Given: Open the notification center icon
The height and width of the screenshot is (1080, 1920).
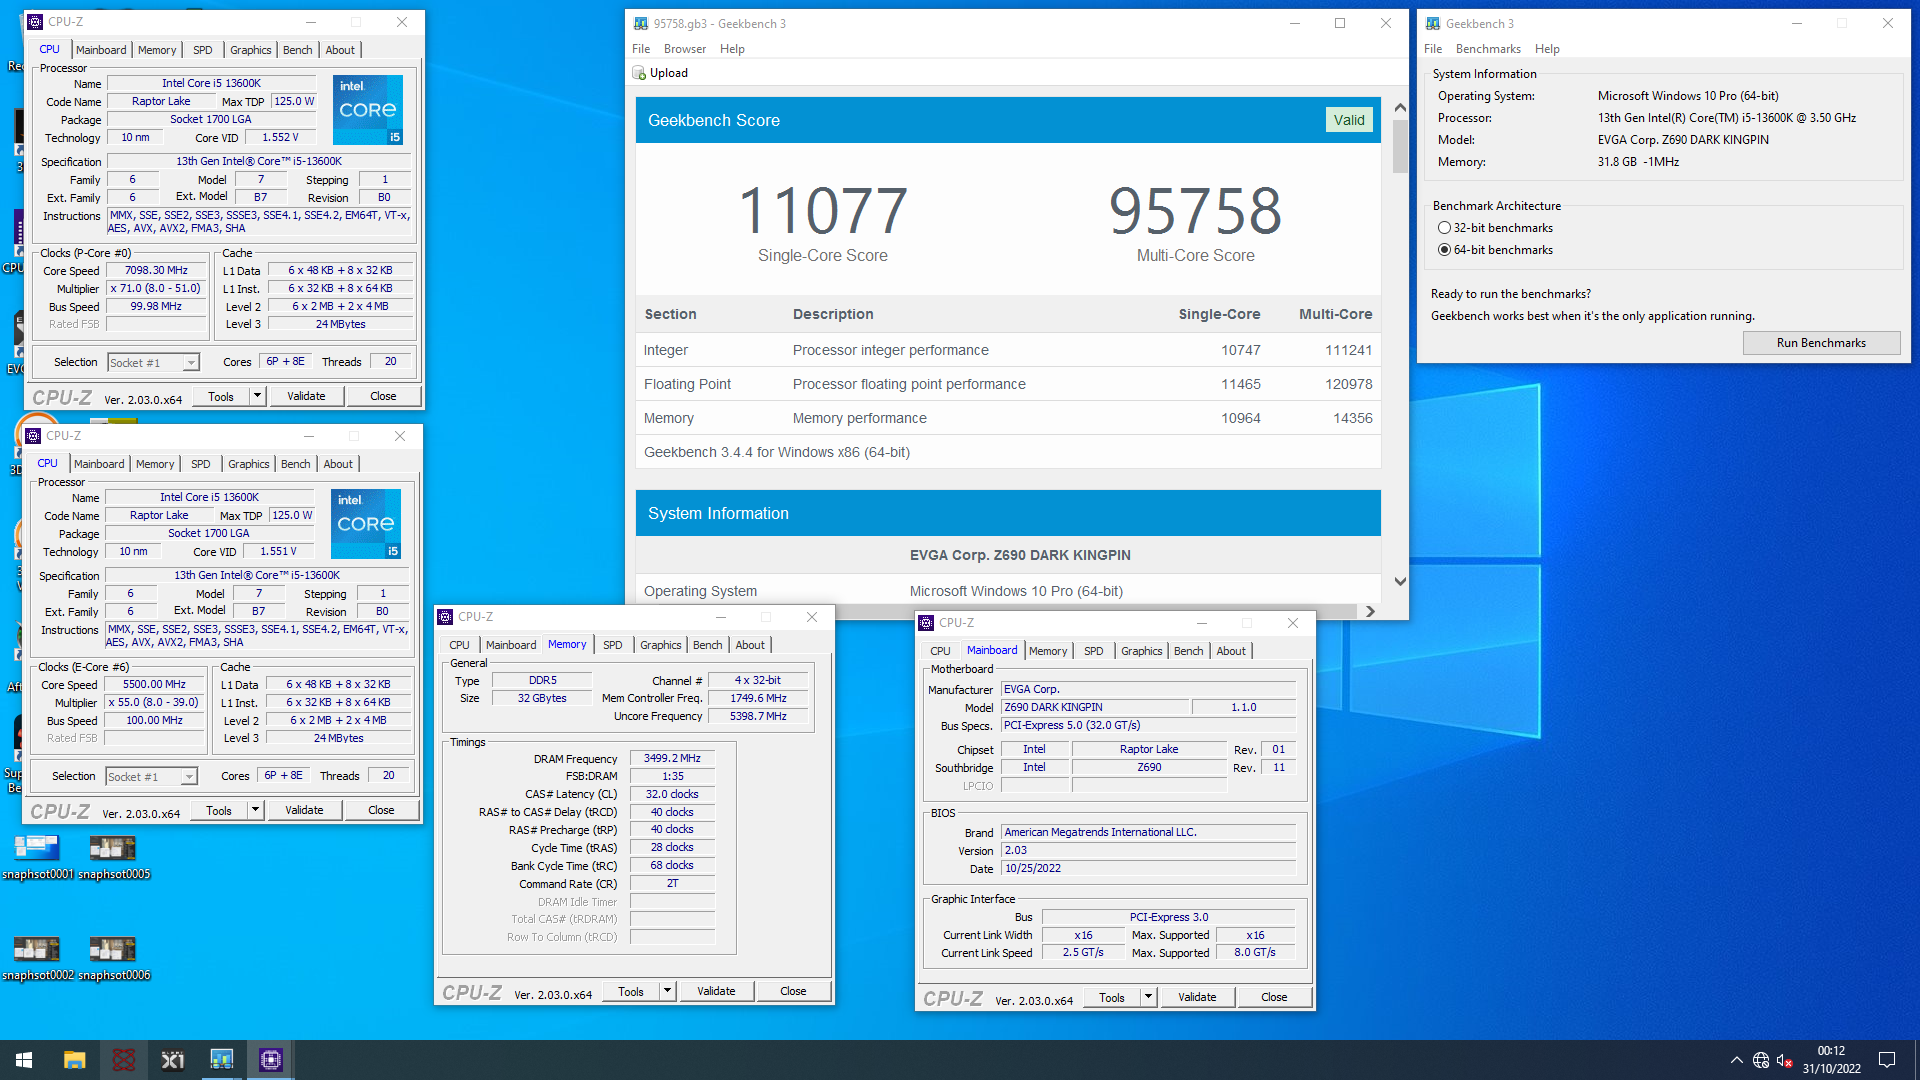Looking at the screenshot, I should [x=1887, y=1060].
